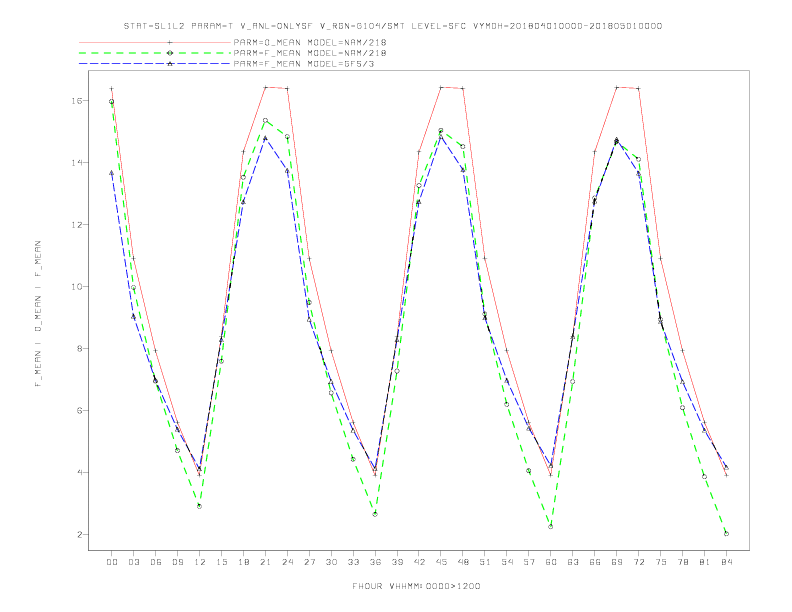Click x-axis tick label 24

click(287, 562)
